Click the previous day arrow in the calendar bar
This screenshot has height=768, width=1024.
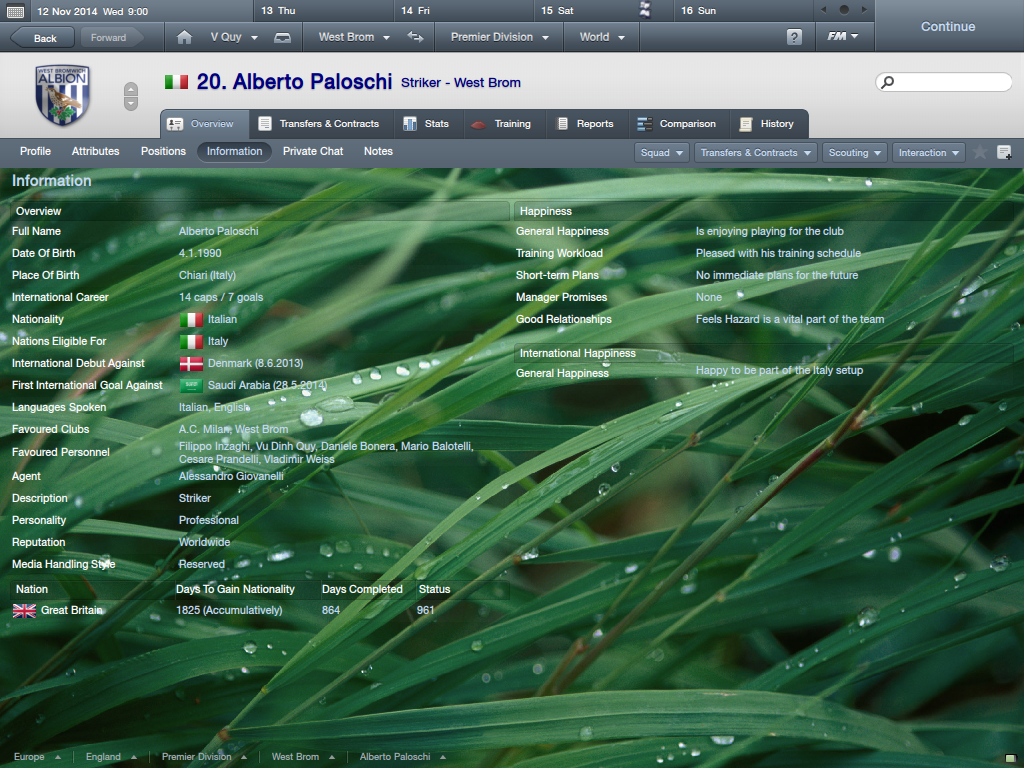pyautogui.click(x=824, y=10)
